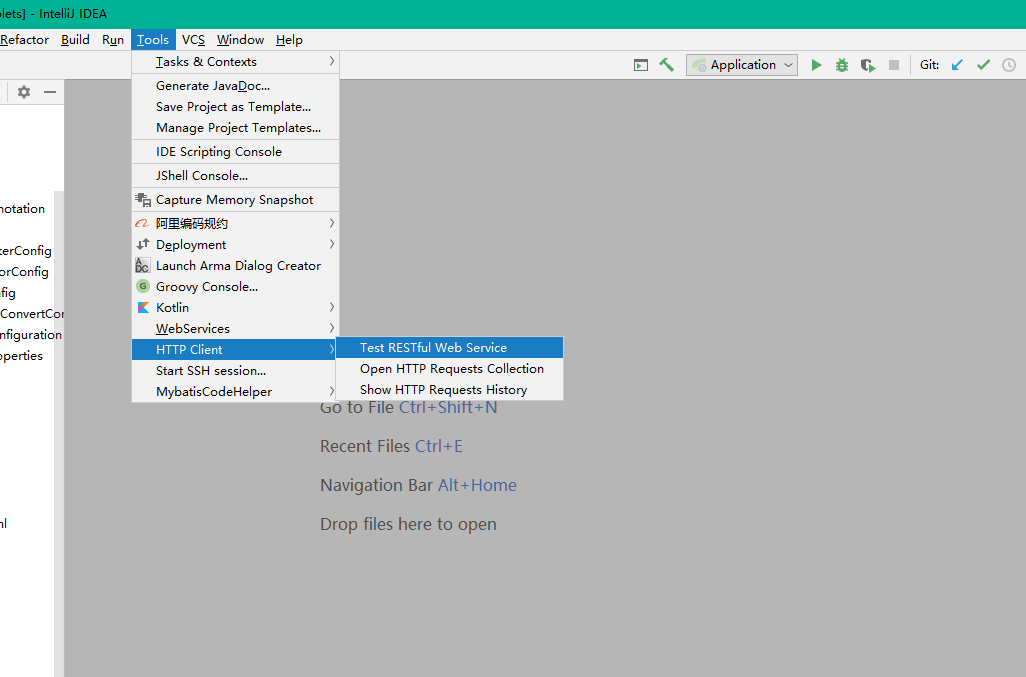The image size is (1026, 677).
Task: Choose Manage Project Templates...
Action: click(x=236, y=128)
